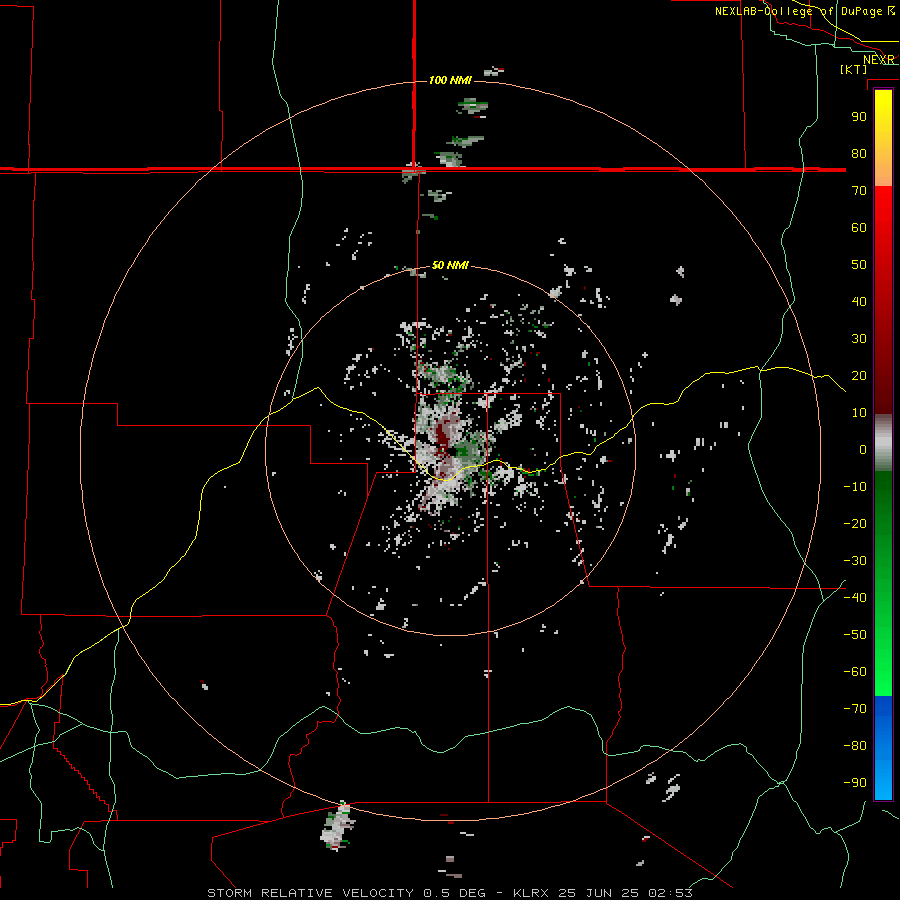Click the "20" value on the velocity scale
The image size is (900, 900).
pos(859,375)
